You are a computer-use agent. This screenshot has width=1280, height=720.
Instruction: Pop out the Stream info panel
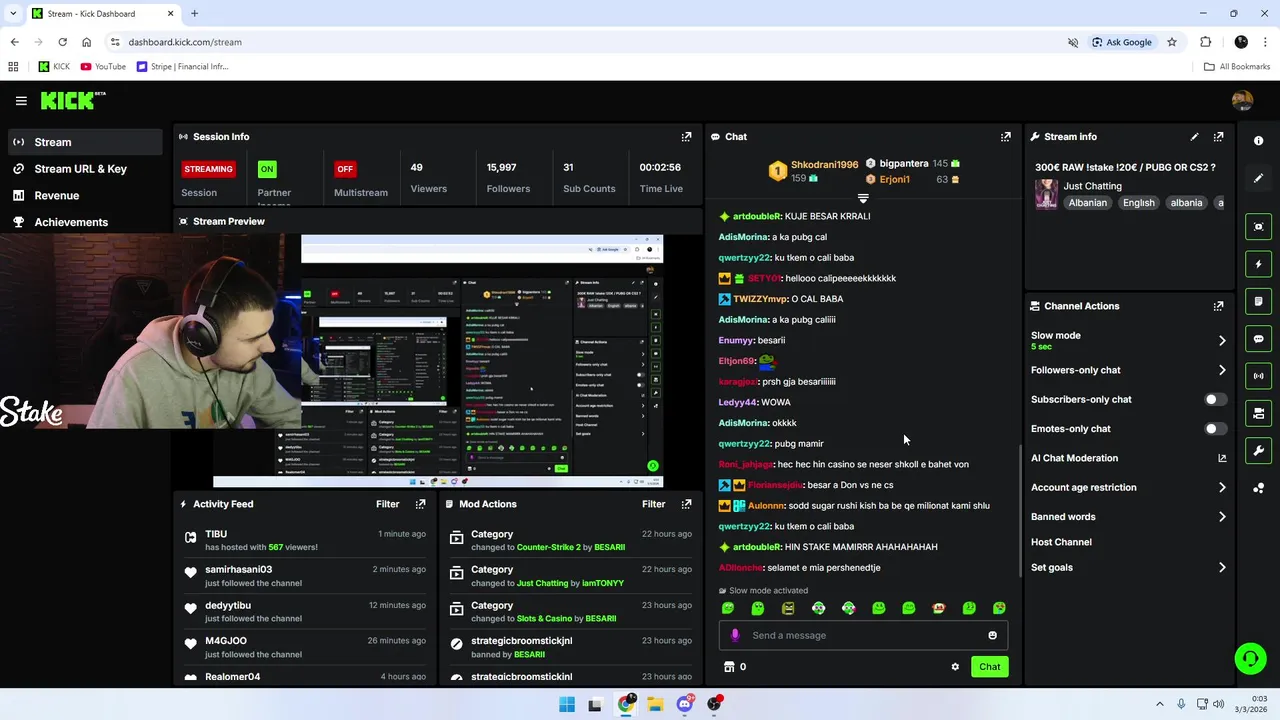click(x=1218, y=137)
